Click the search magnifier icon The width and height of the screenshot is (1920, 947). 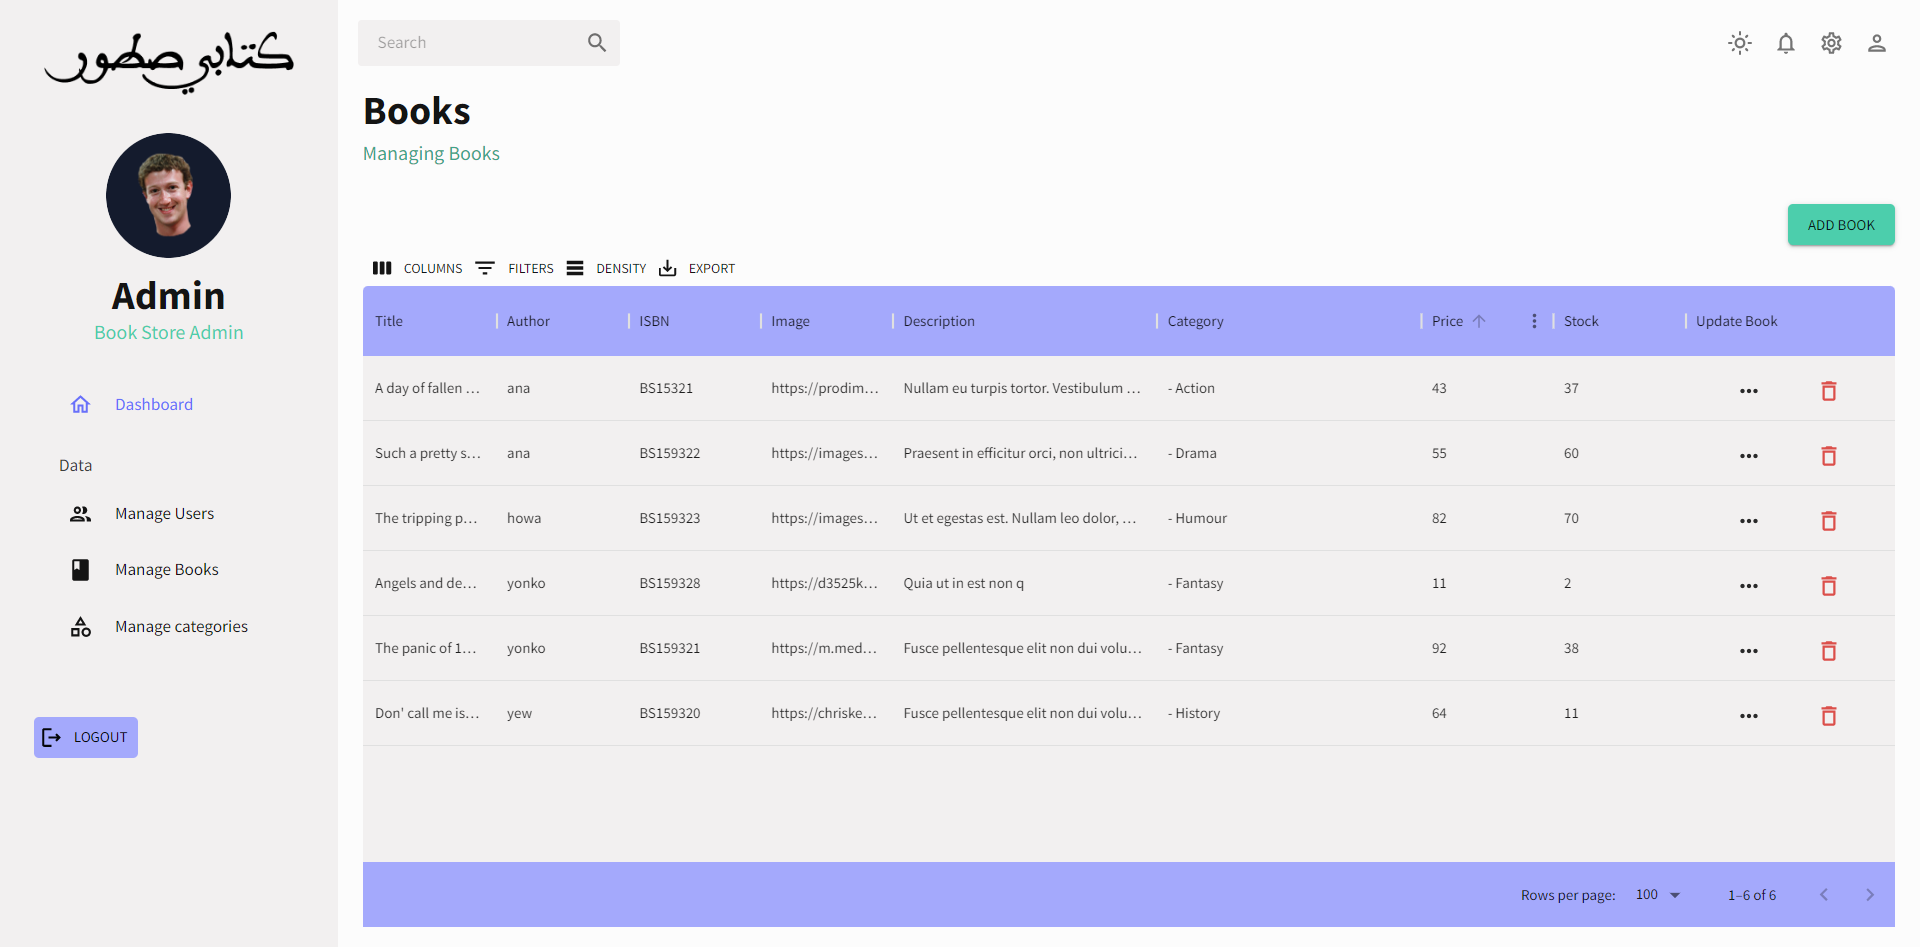tap(597, 43)
